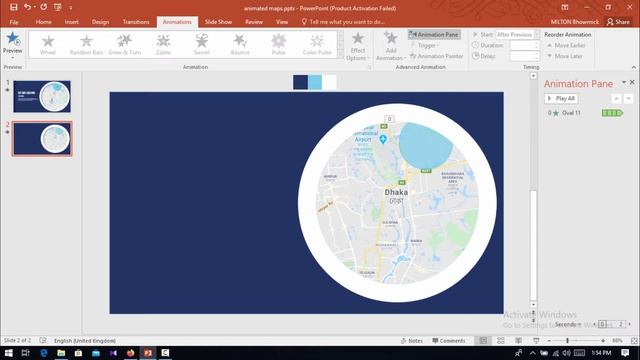Save the presentation with the Save icon
The image size is (640, 360).
(13, 7)
